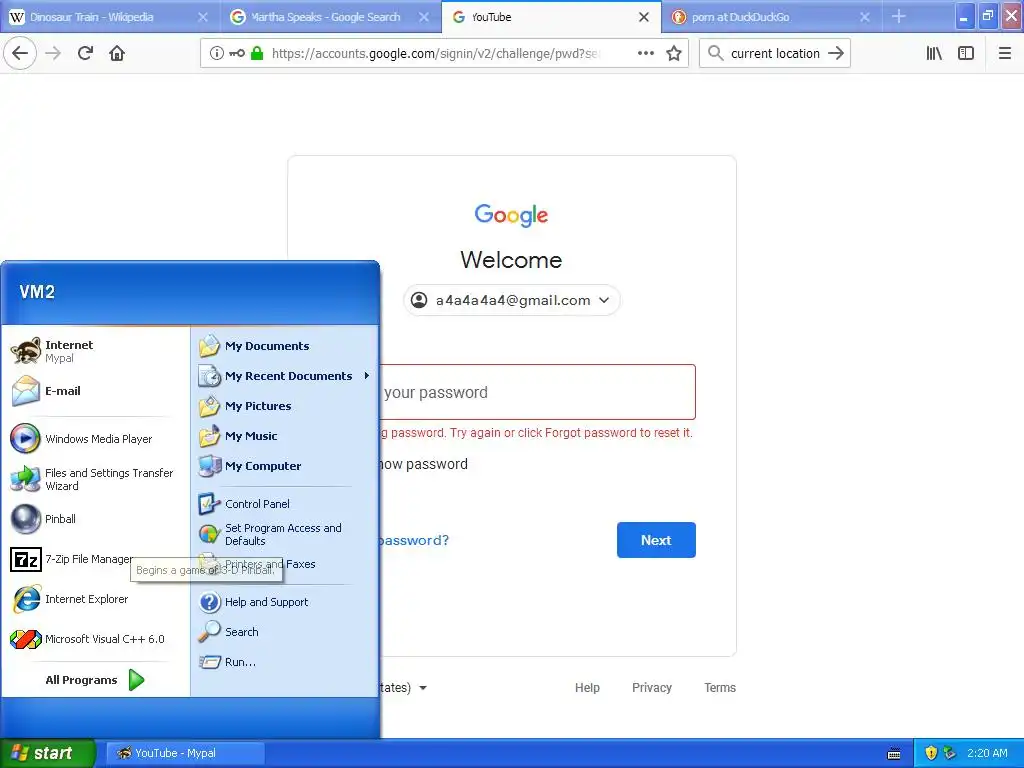Open the Library bookshelf icon
Screen dimensions: 1024x768
934,54
